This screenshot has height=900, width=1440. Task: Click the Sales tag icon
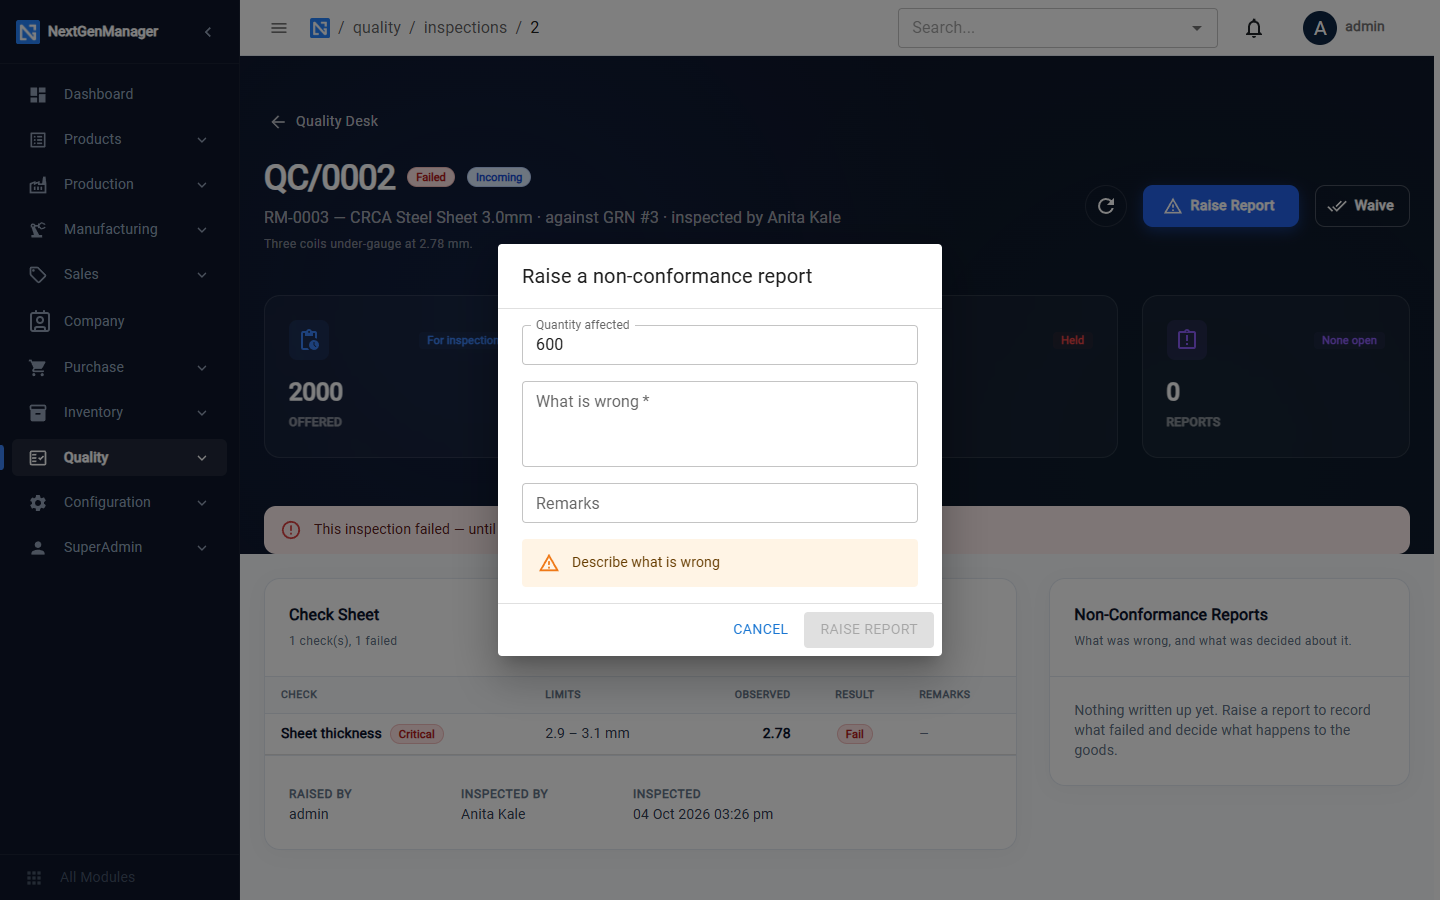point(38,275)
